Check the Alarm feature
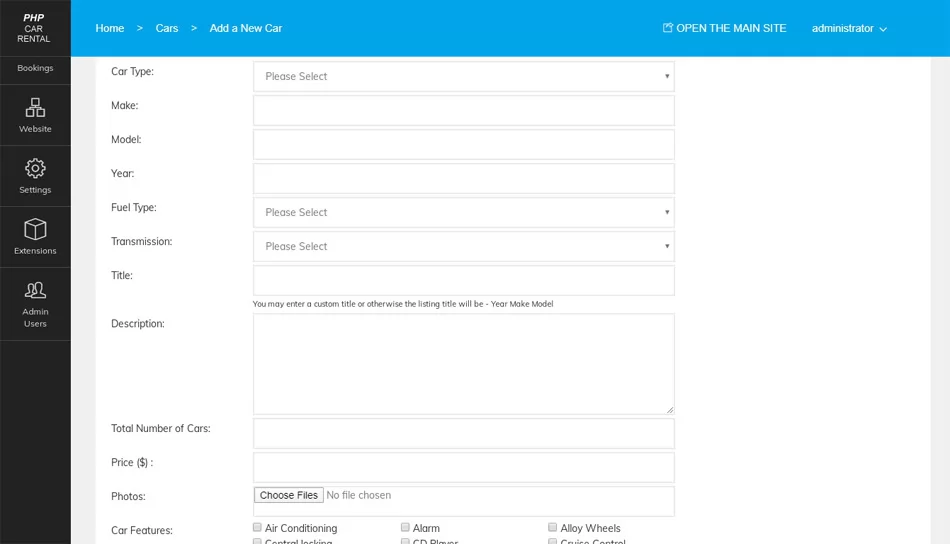This screenshot has width=950, height=544. pyautogui.click(x=405, y=527)
